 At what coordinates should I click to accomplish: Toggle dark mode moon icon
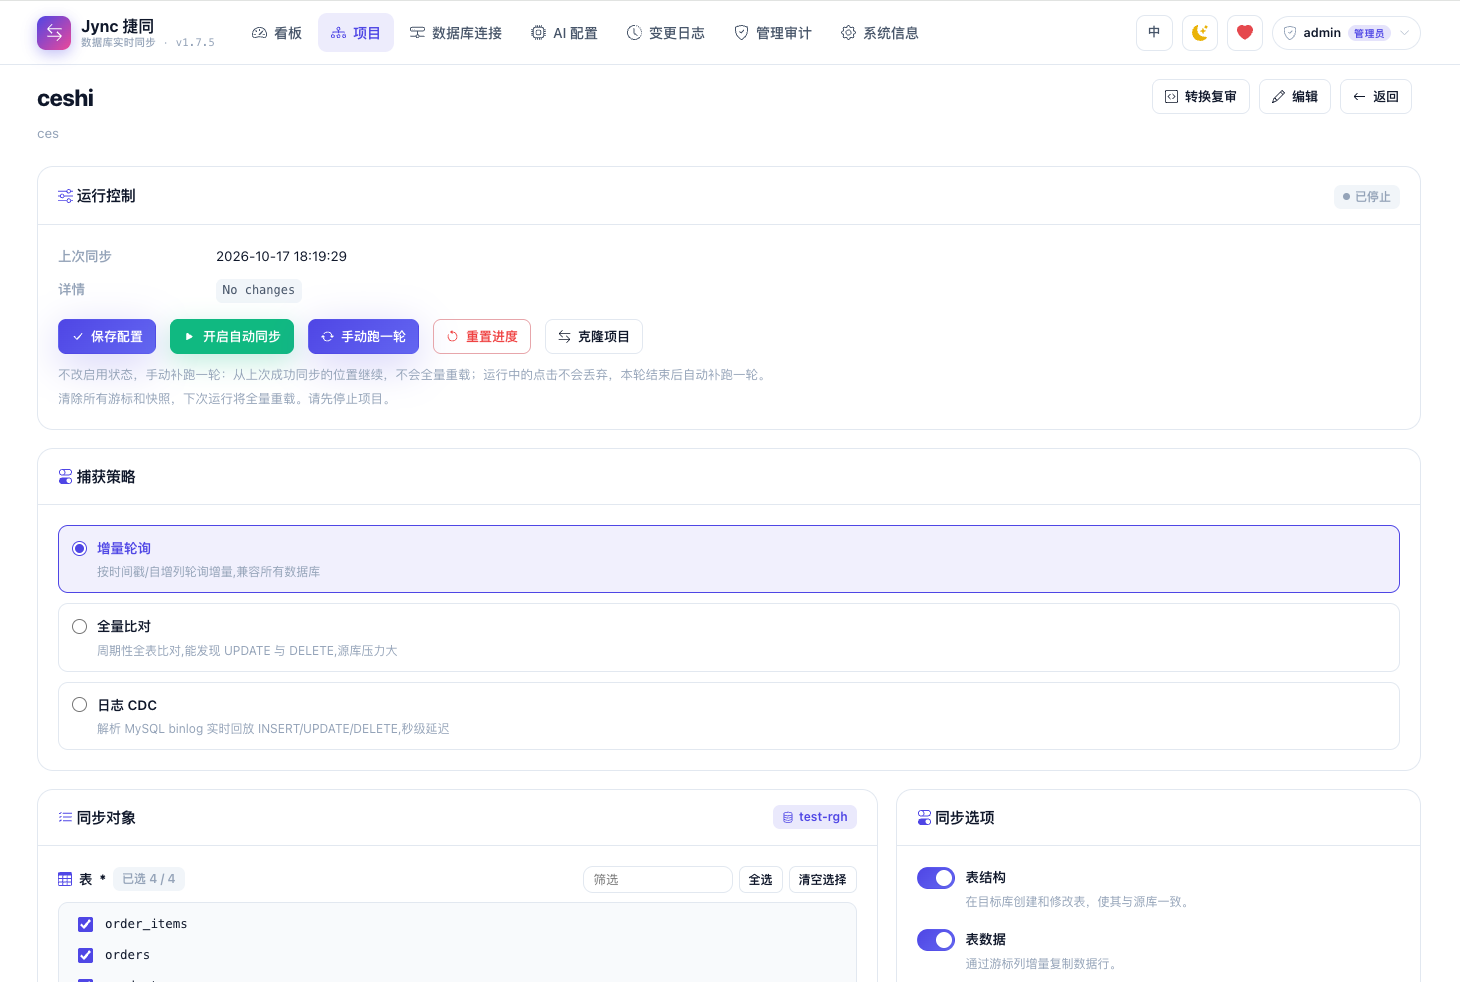(1200, 33)
